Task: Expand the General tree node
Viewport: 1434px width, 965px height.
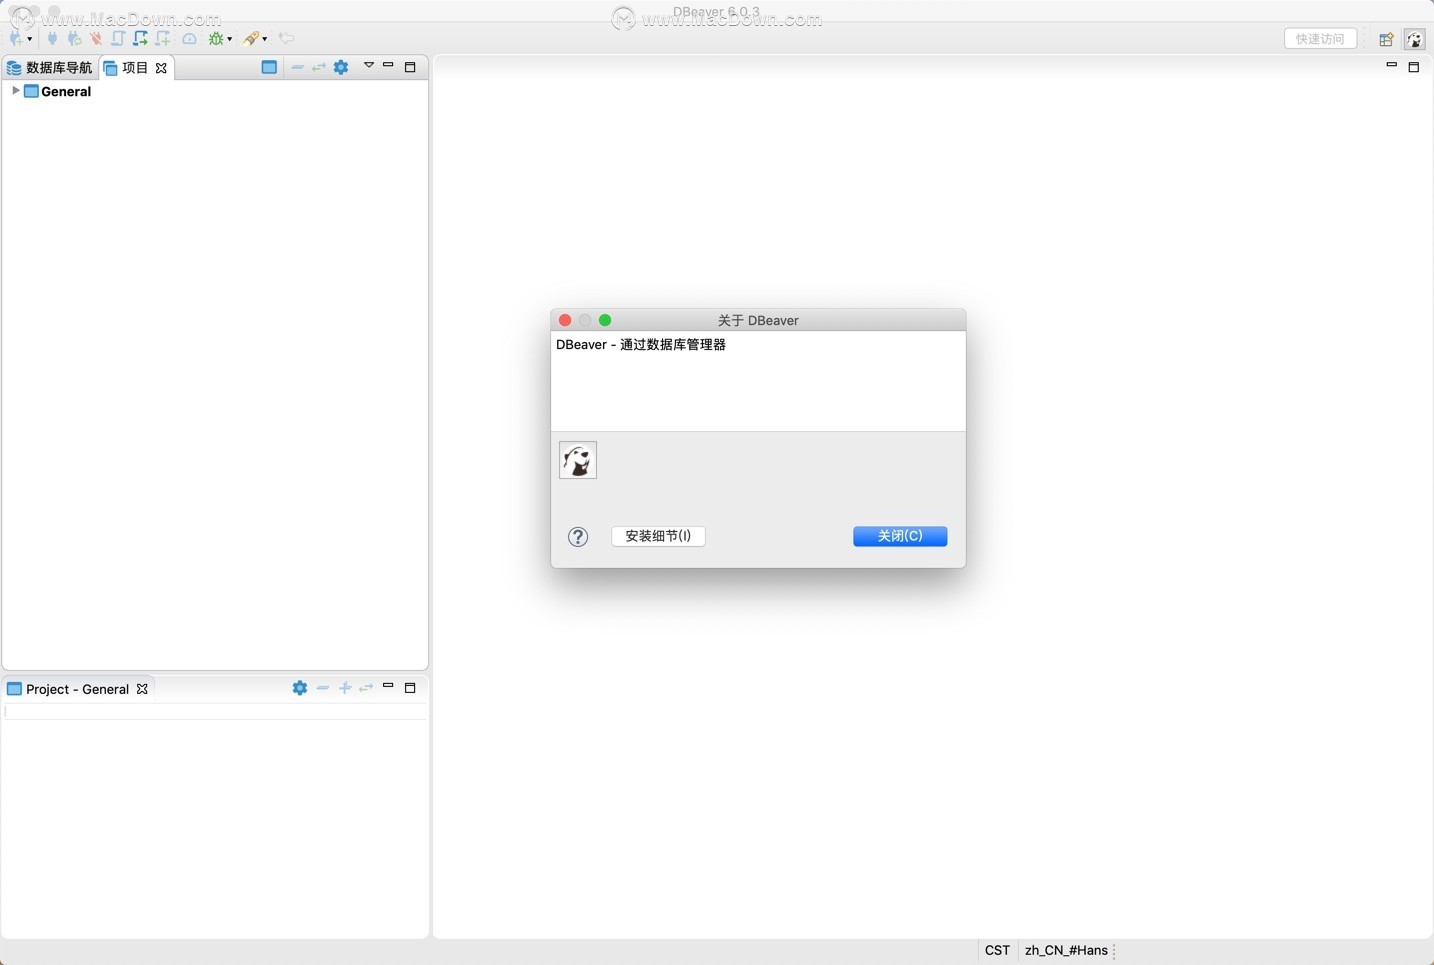Action: [15, 91]
